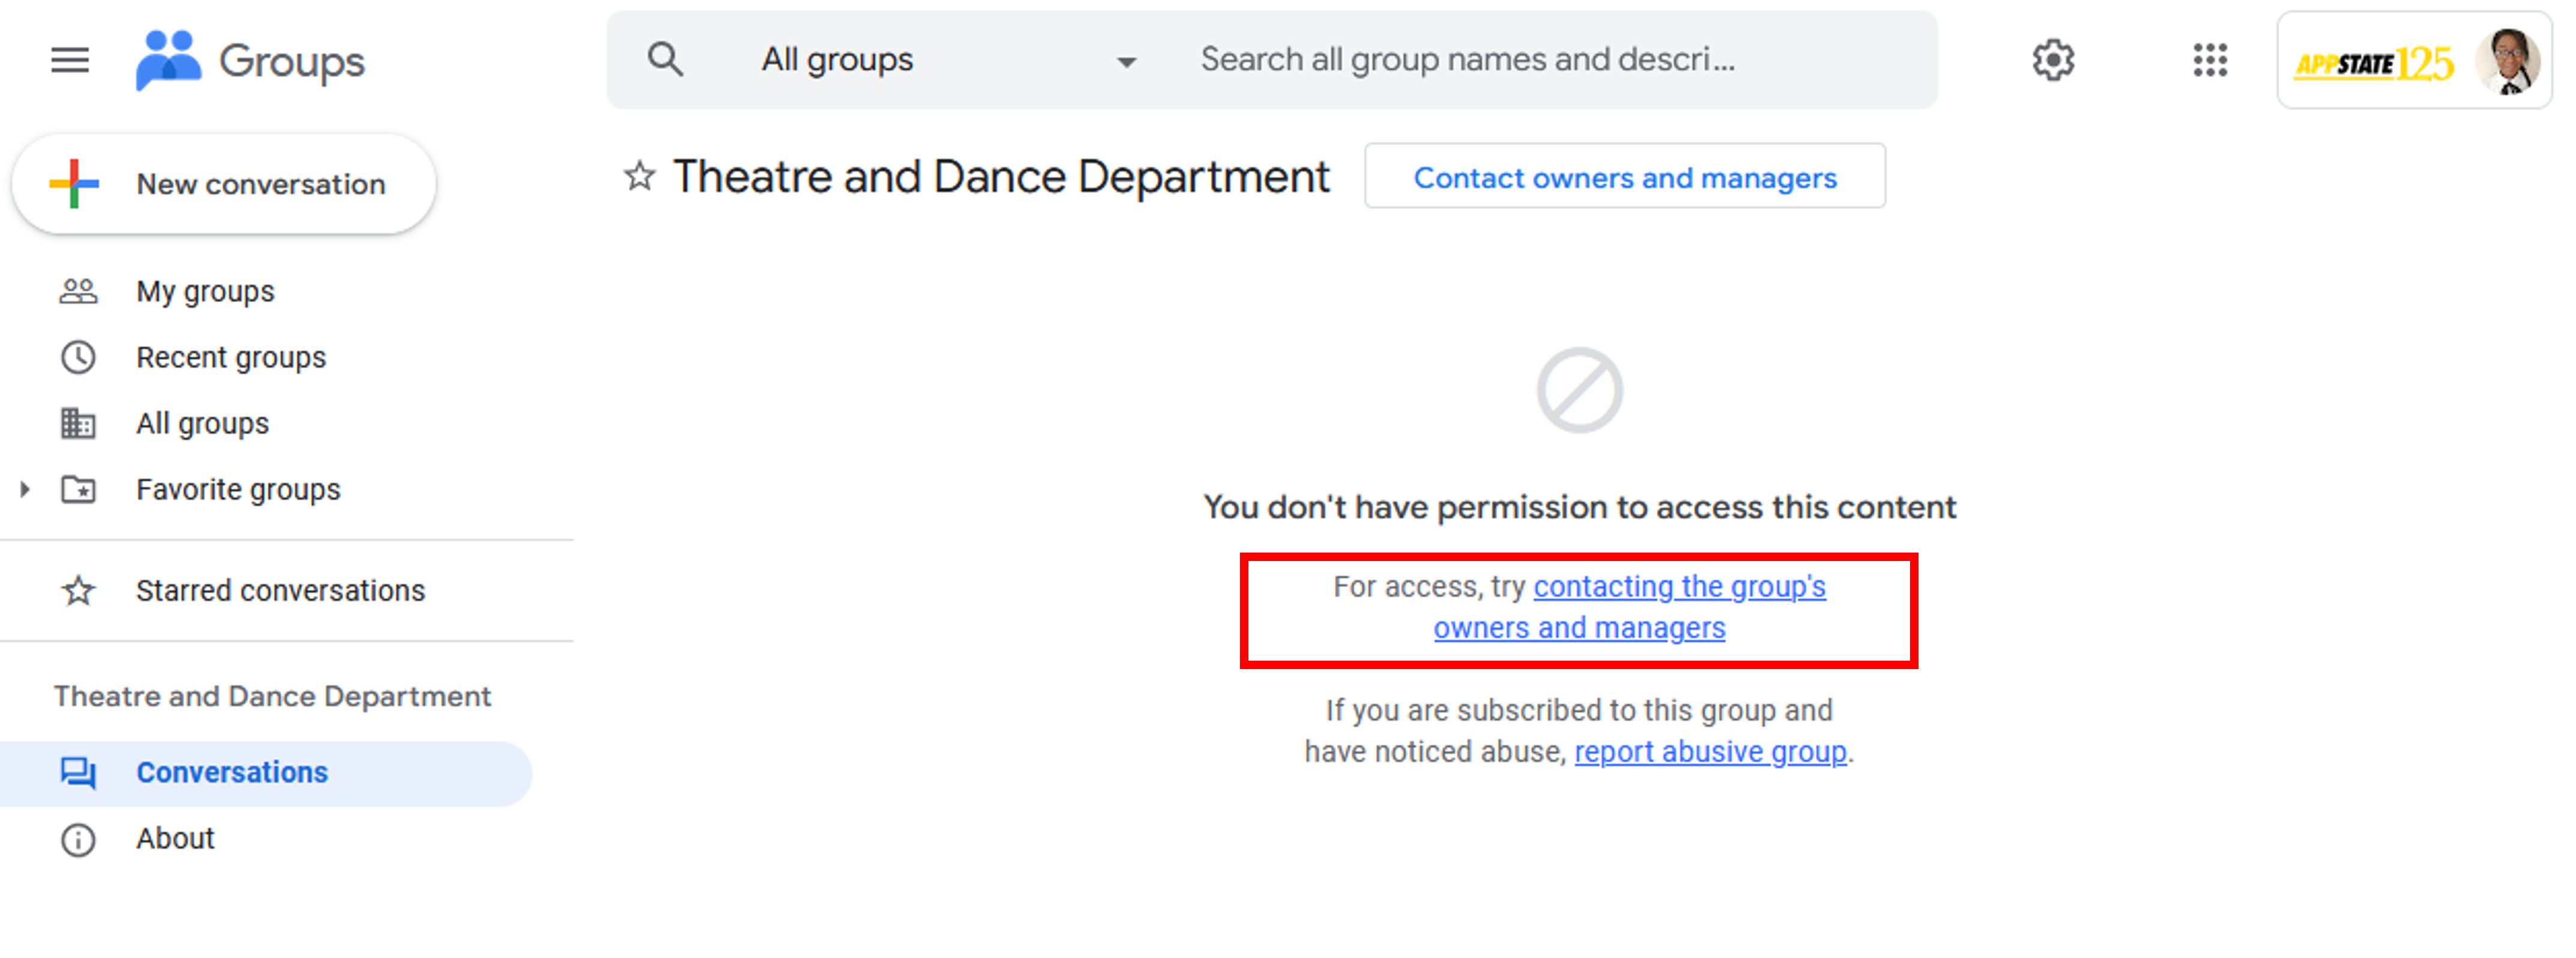Viewport: 2576px width, 958px height.
Task: Open Recent groups
Action: pyautogui.click(x=231, y=357)
